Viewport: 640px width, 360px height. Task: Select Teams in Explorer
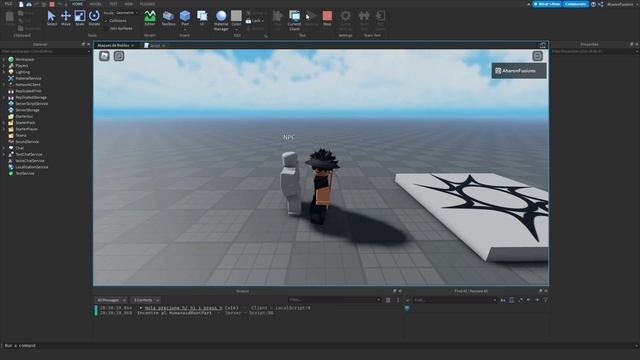coord(21,135)
